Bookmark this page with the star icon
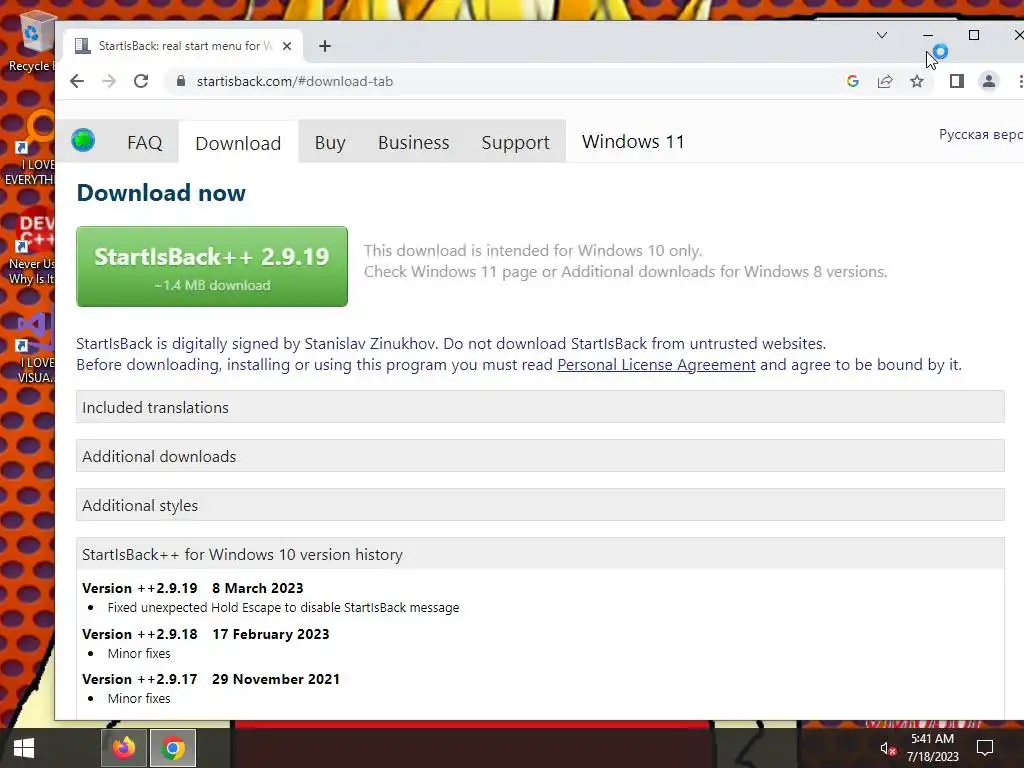This screenshot has height=768, width=1024. 917,81
